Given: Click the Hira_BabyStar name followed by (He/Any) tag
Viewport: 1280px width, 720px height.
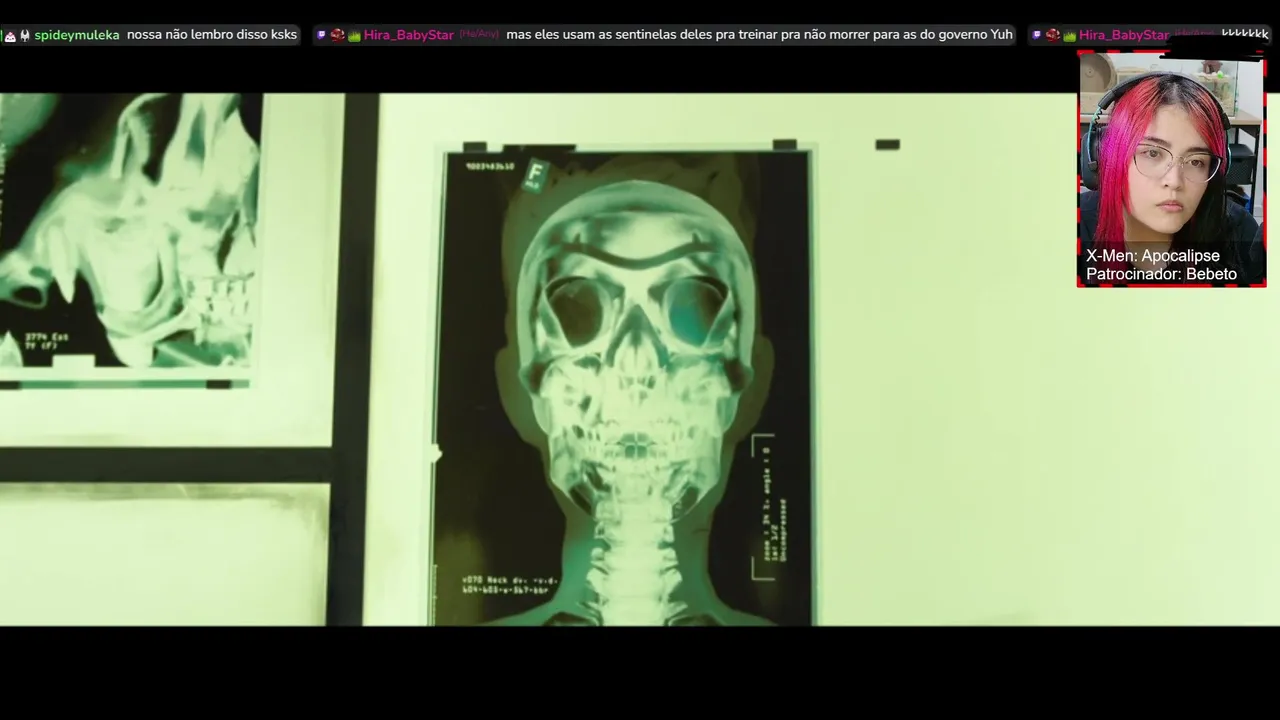Looking at the screenshot, I should click(409, 35).
